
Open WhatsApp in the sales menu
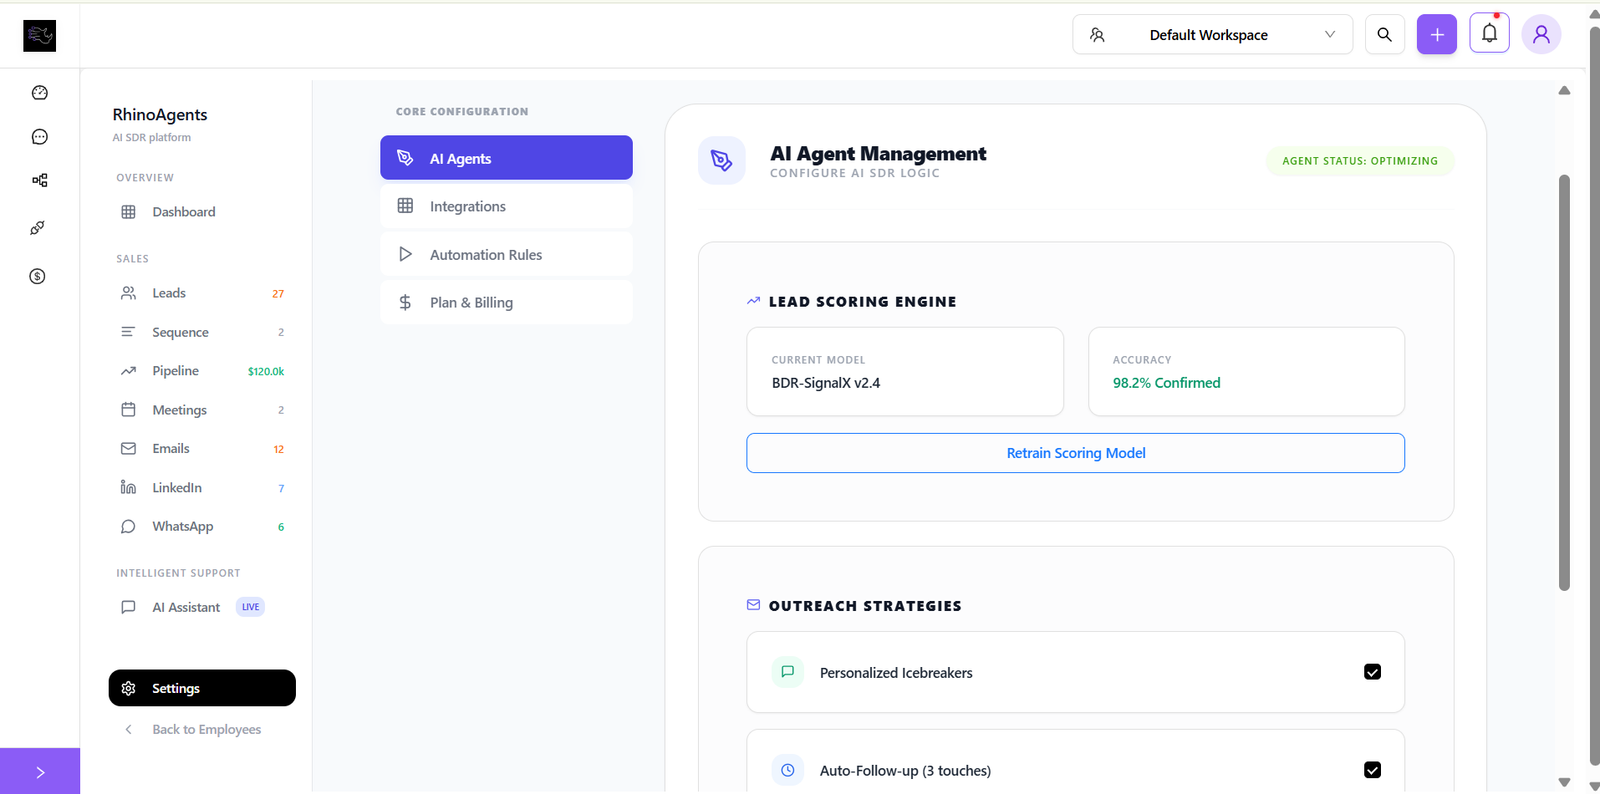pos(202,527)
